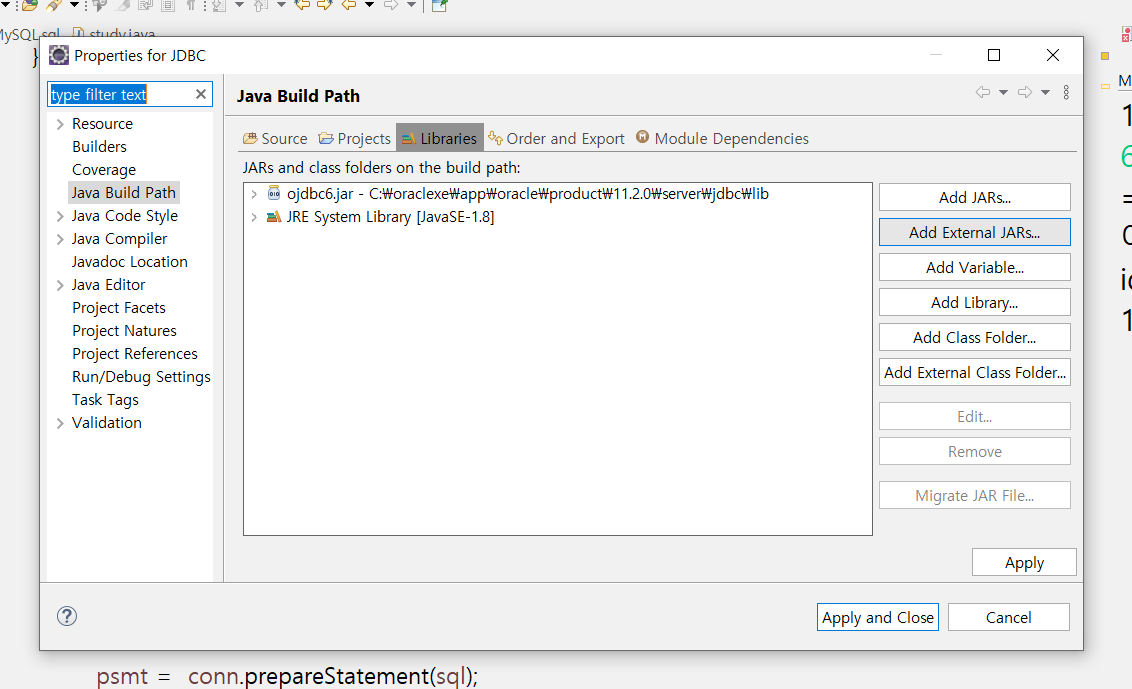Select Builders in the properties tree
The height and width of the screenshot is (689, 1132).
[x=100, y=147]
